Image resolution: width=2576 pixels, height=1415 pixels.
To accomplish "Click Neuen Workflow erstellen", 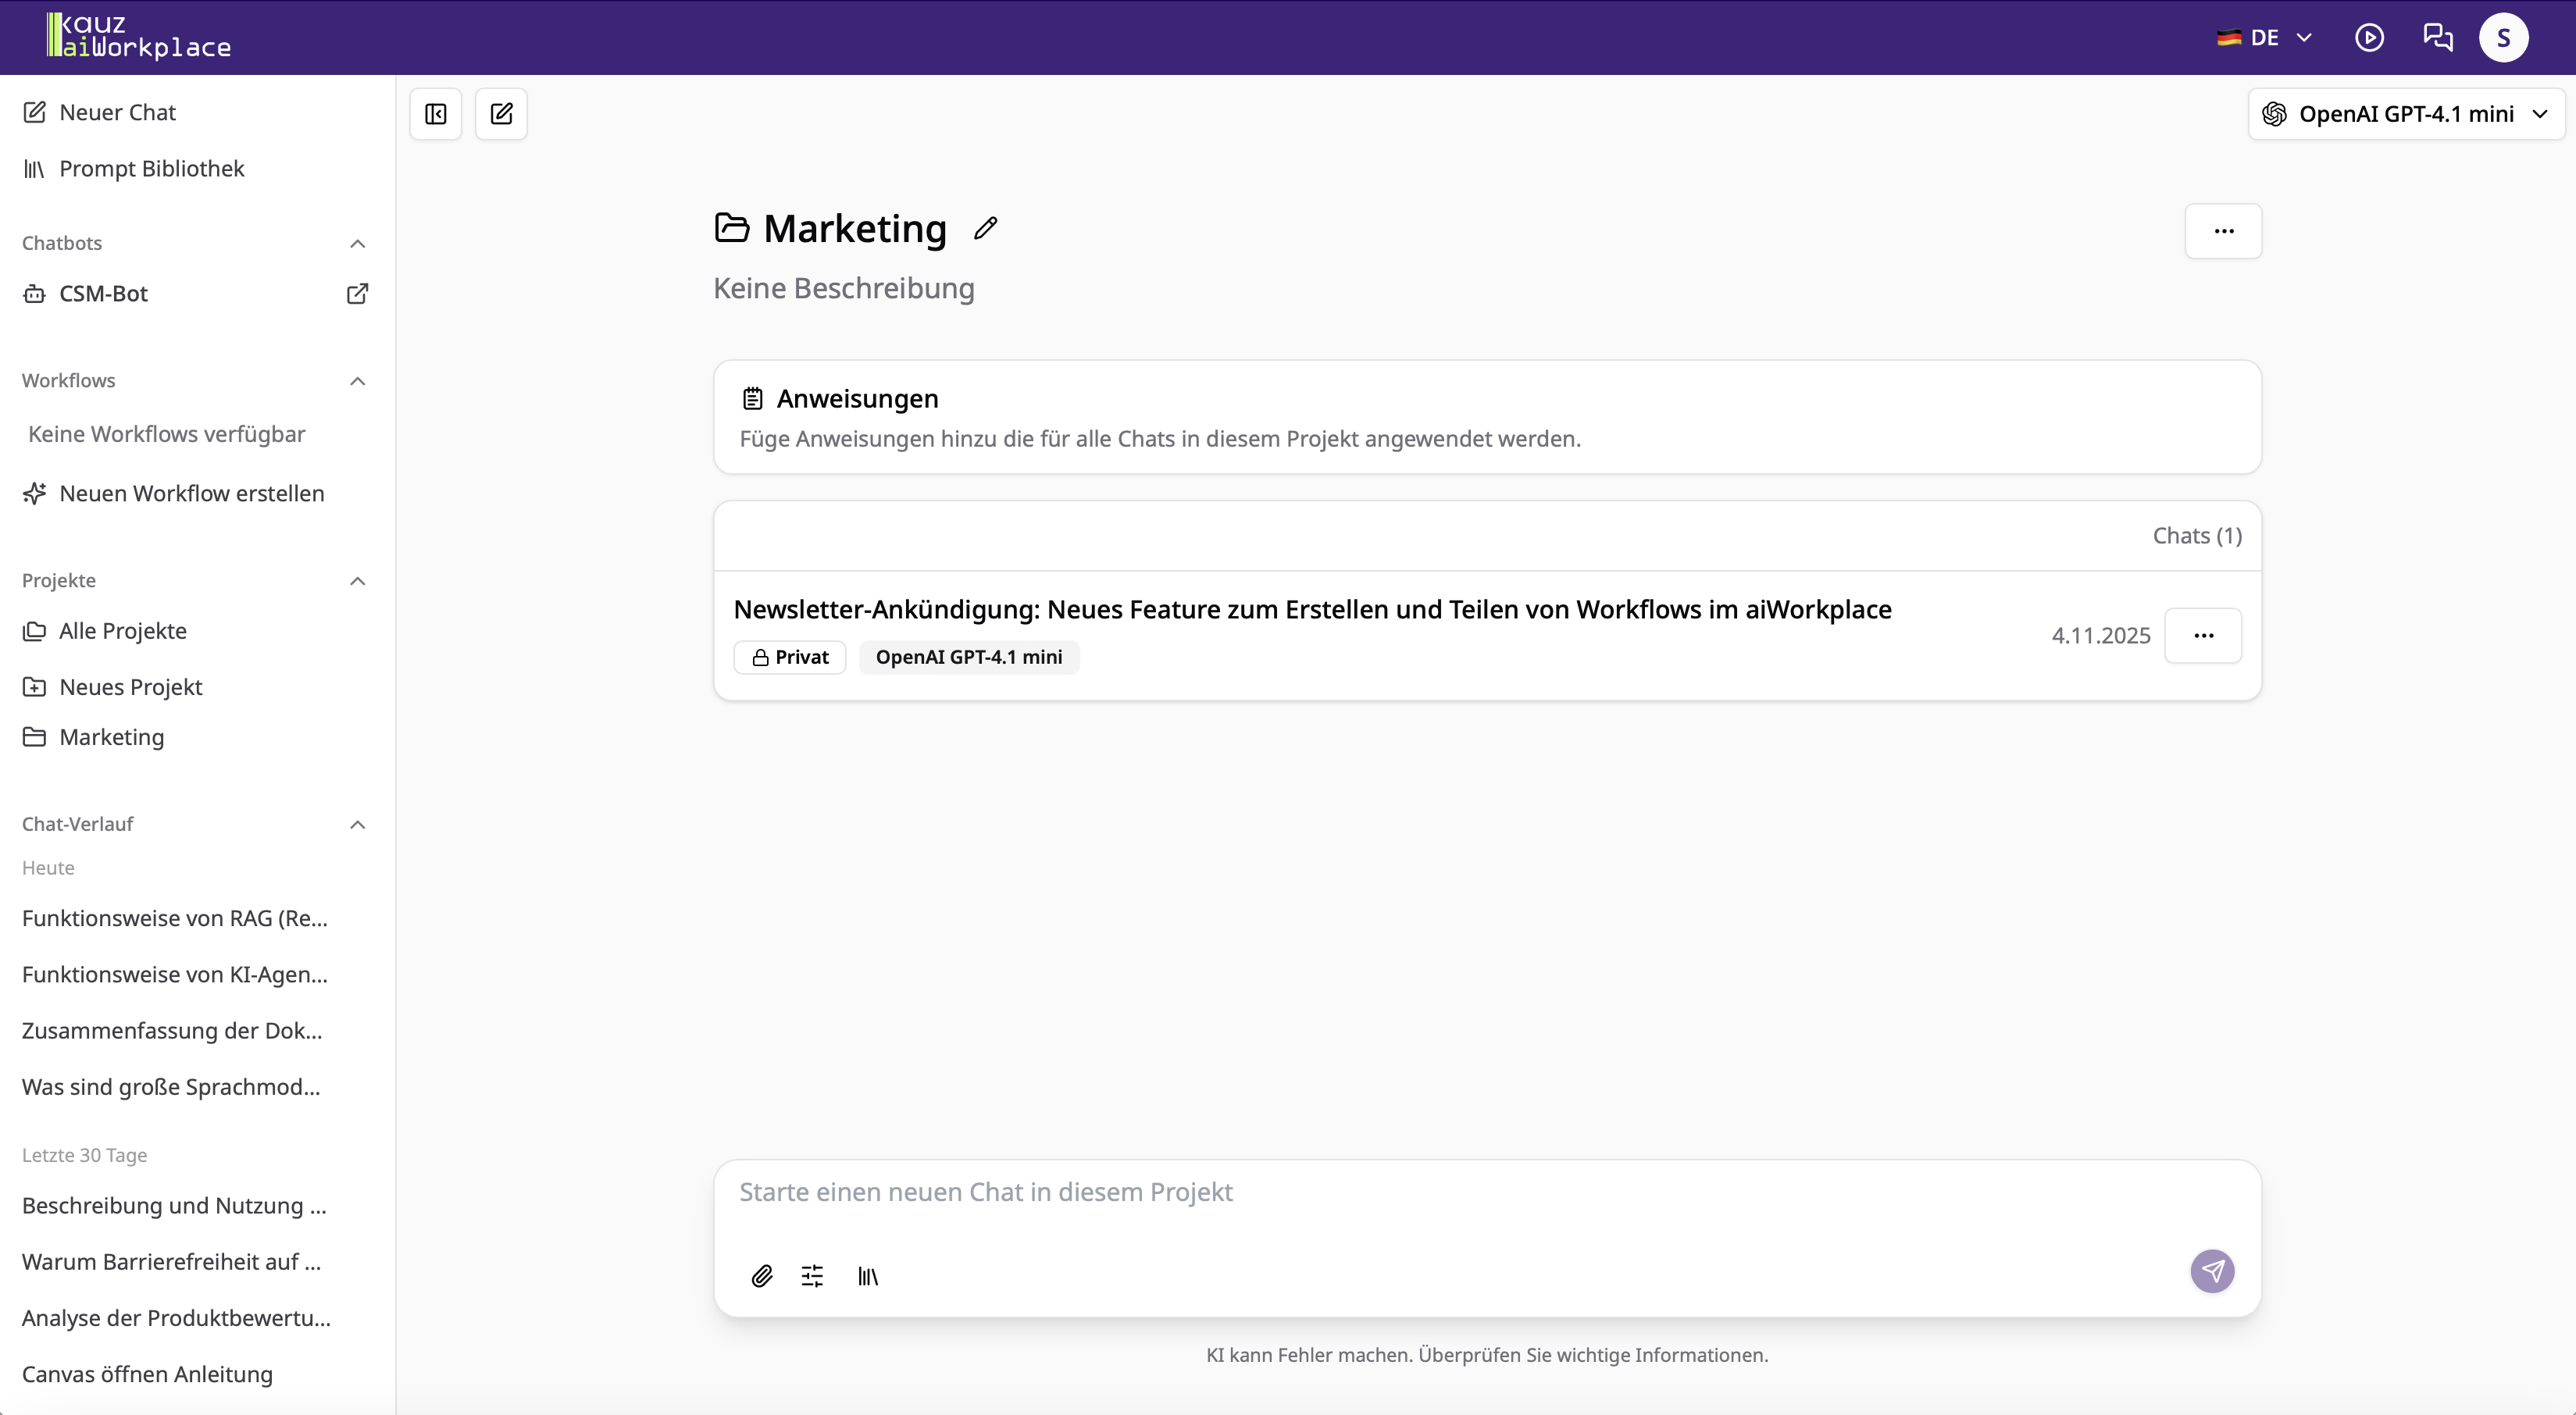I will 191,493.
